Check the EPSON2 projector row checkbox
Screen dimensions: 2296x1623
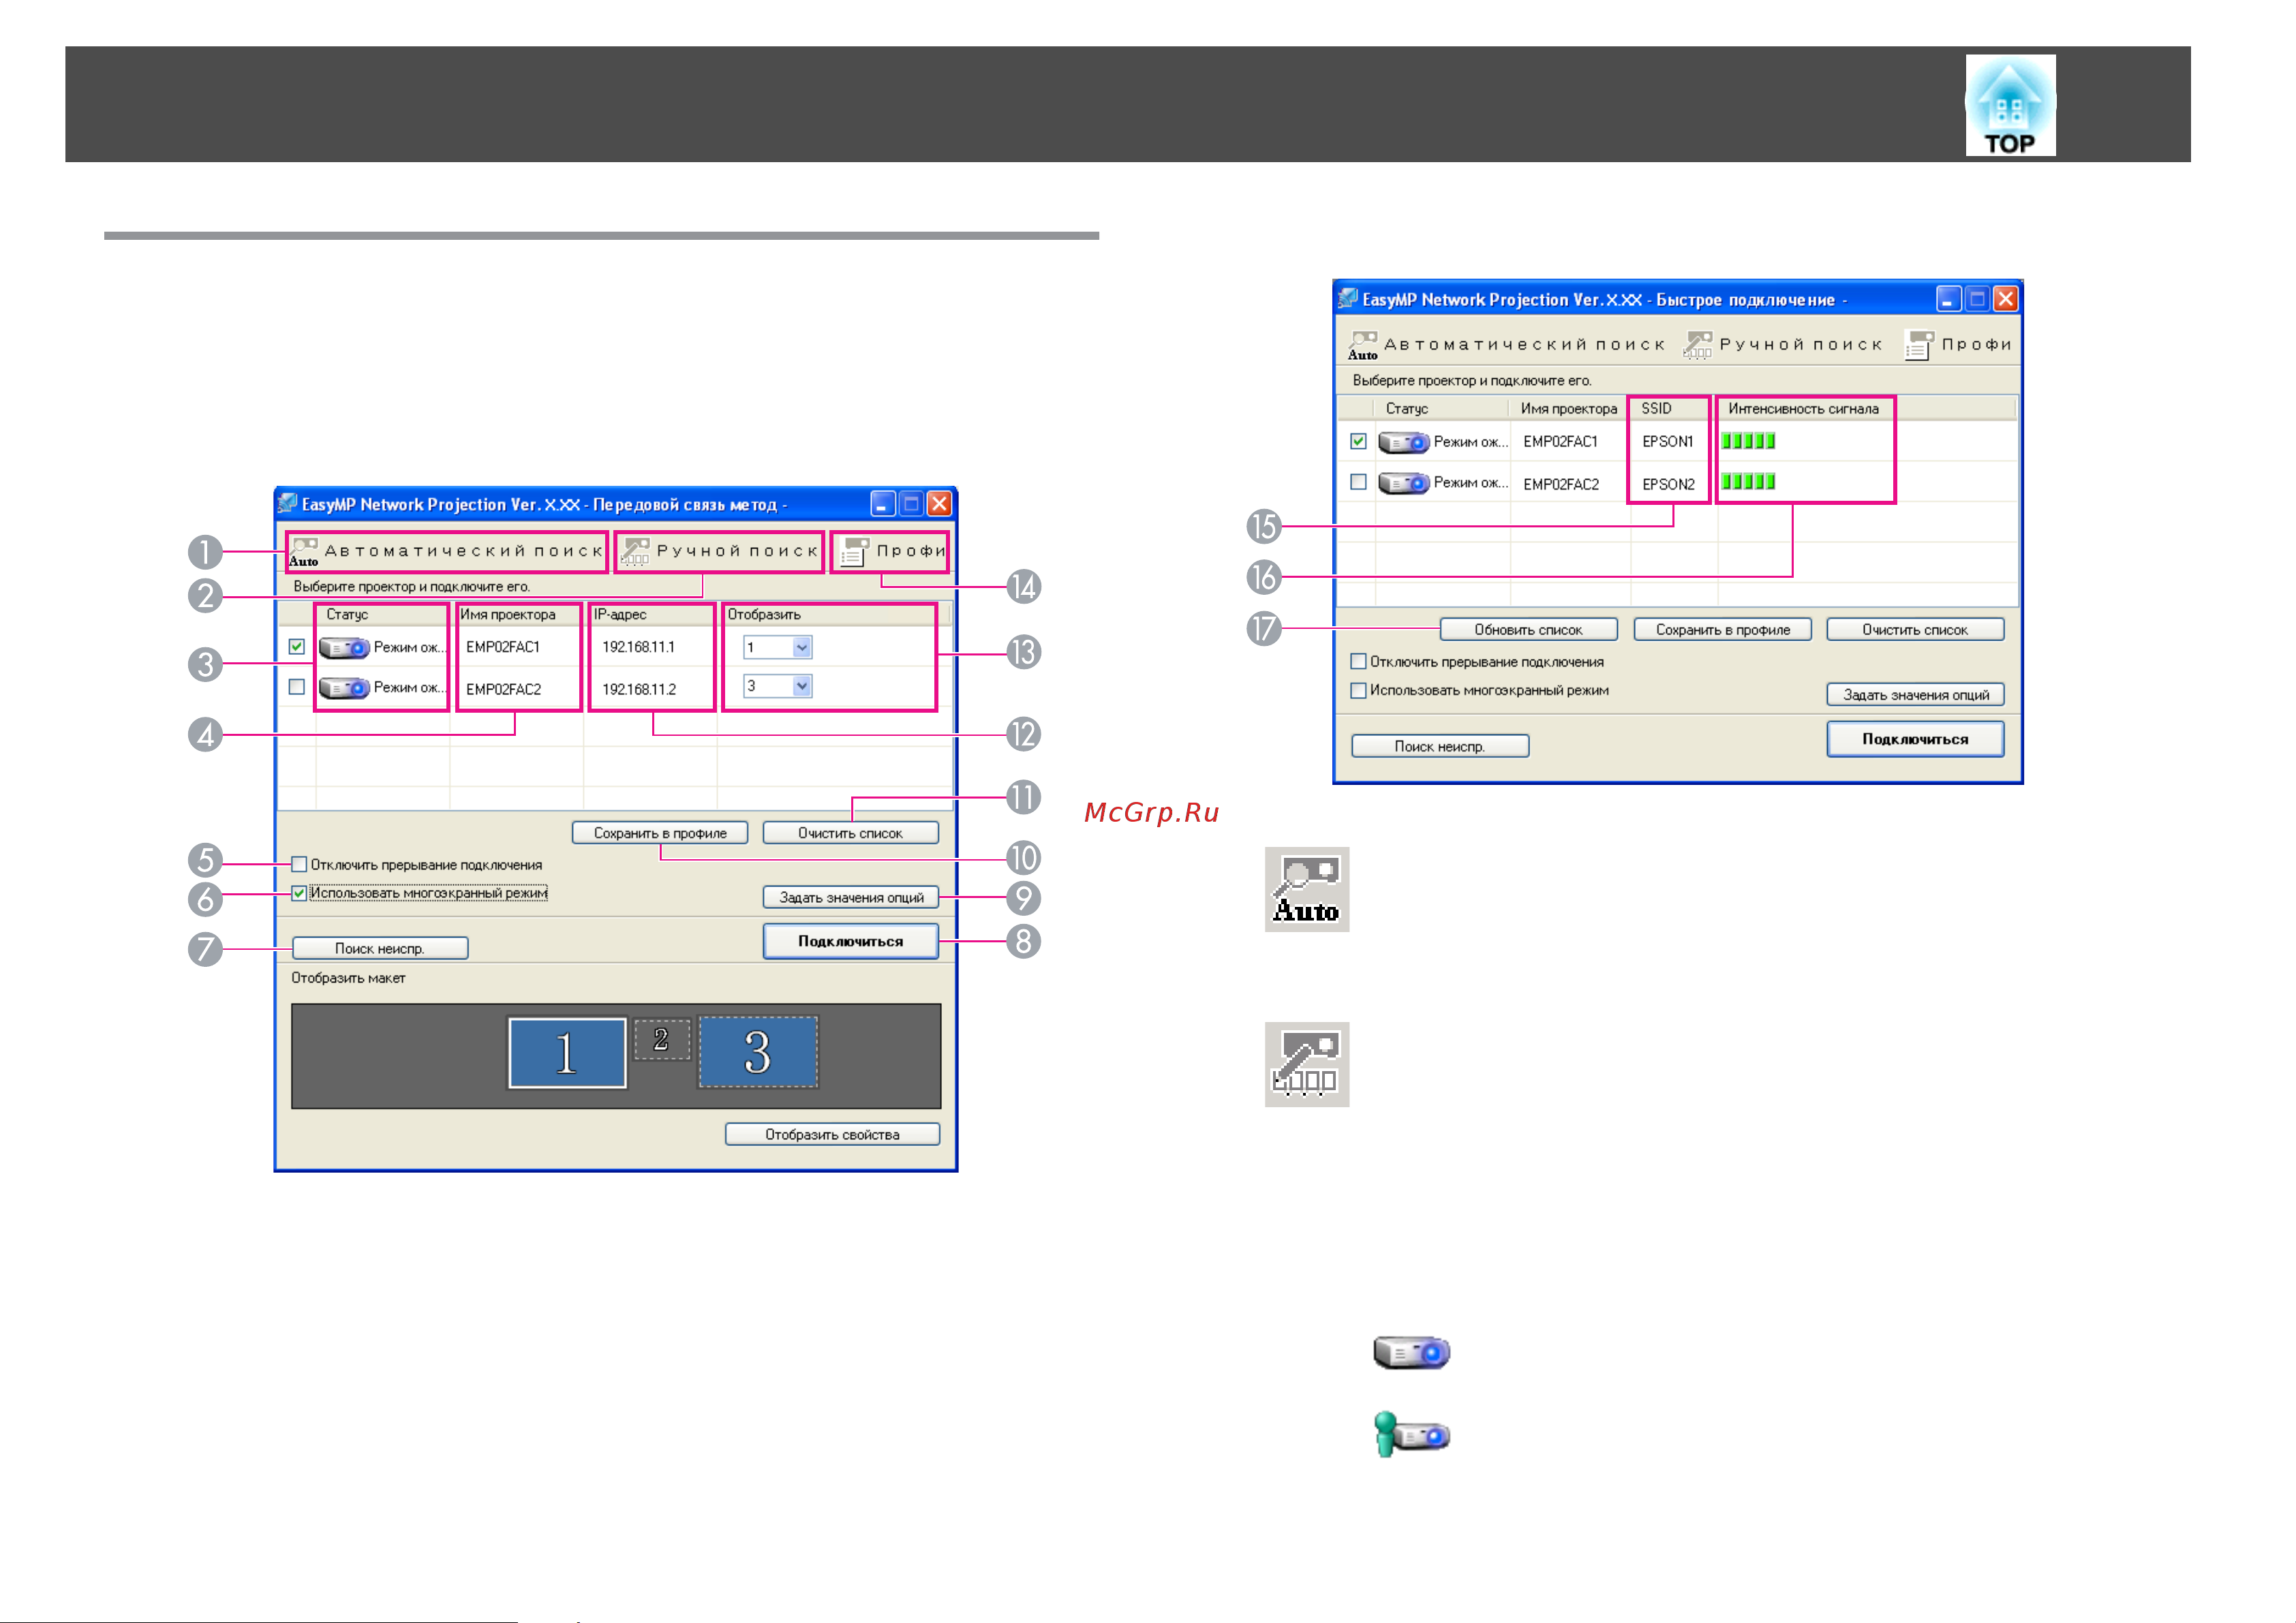(1358, 482)
